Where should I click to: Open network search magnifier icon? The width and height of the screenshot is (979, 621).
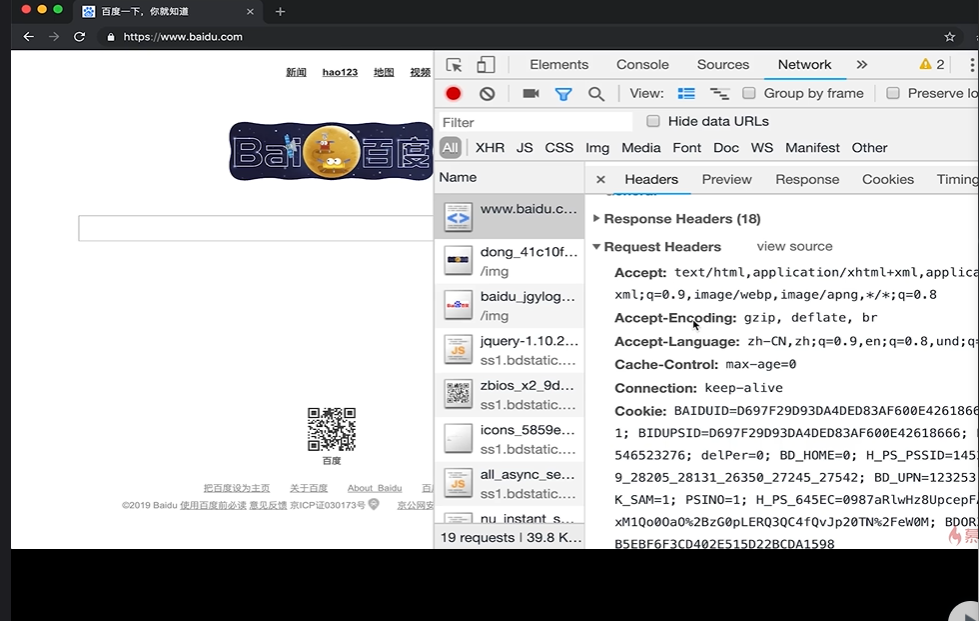click(596, 94)
